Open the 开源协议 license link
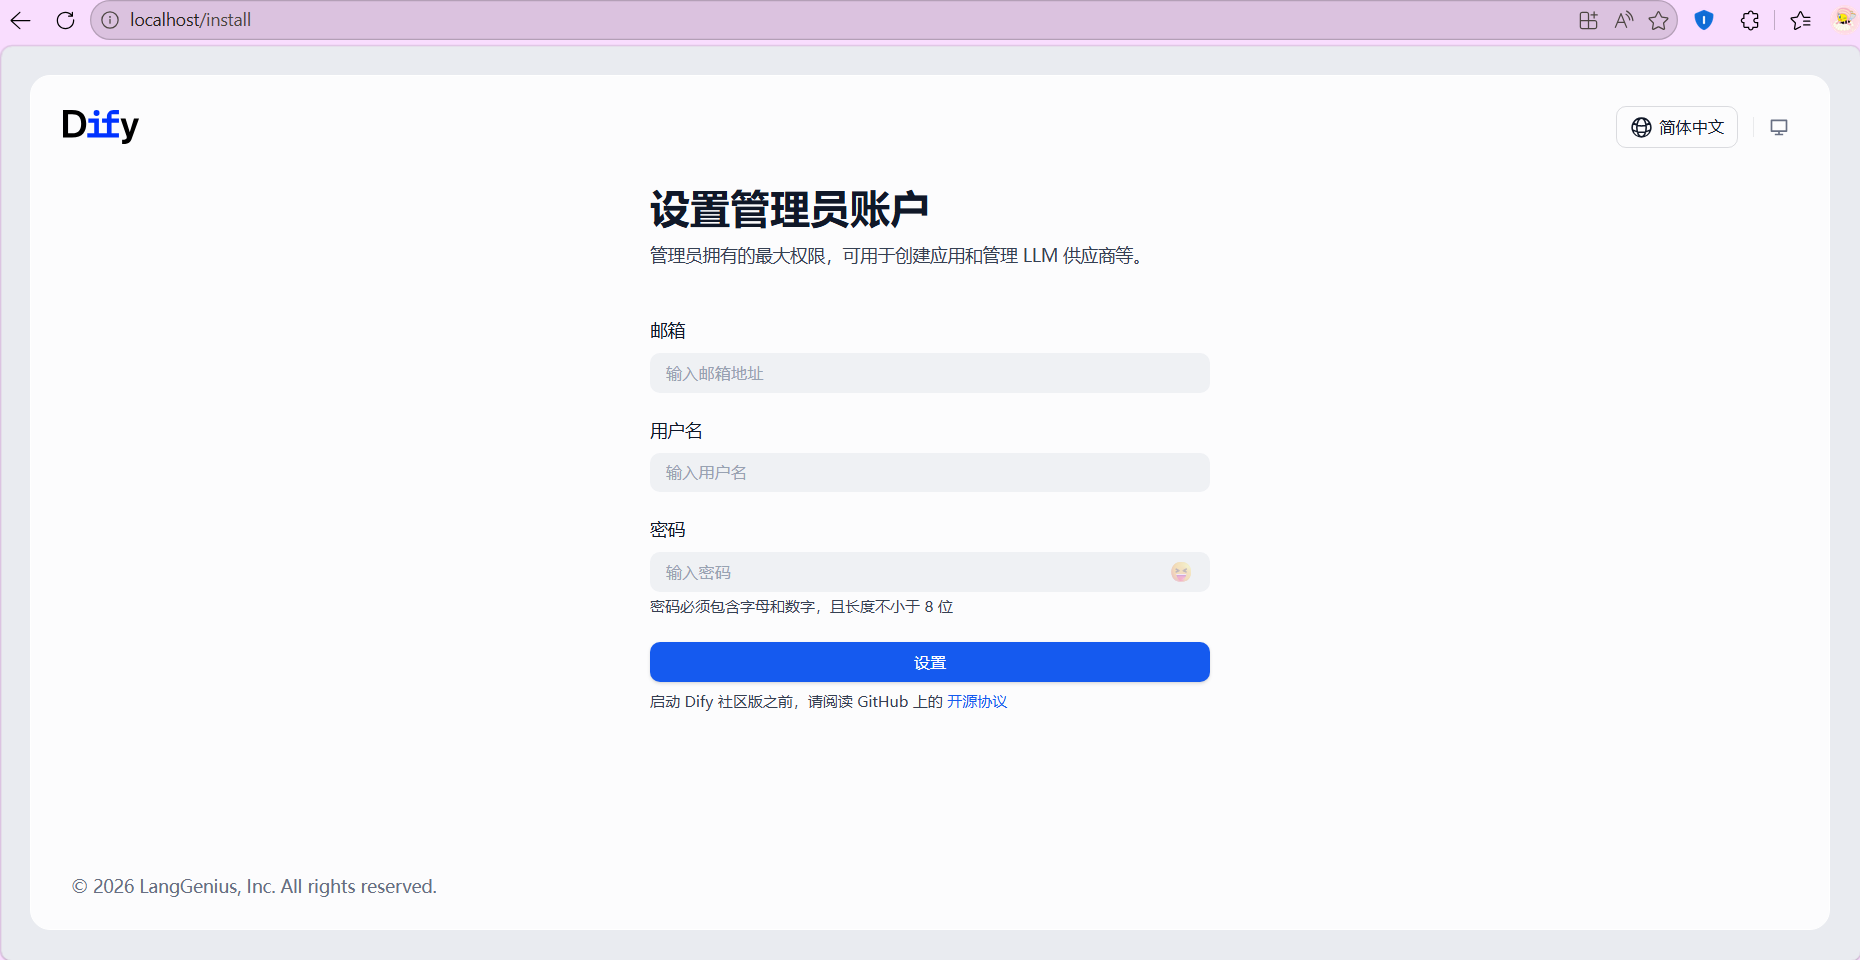 (x=977, y=702)
